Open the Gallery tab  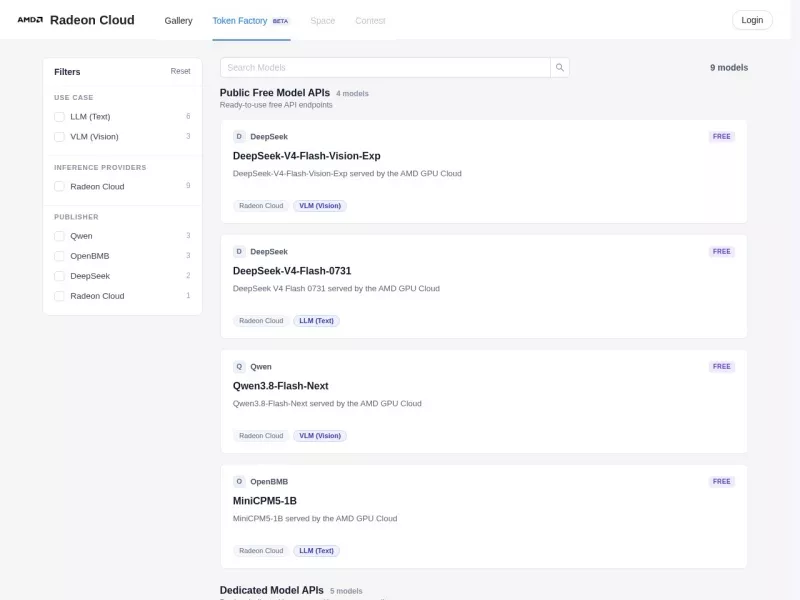pyautogui.click(x=178, y=20)
